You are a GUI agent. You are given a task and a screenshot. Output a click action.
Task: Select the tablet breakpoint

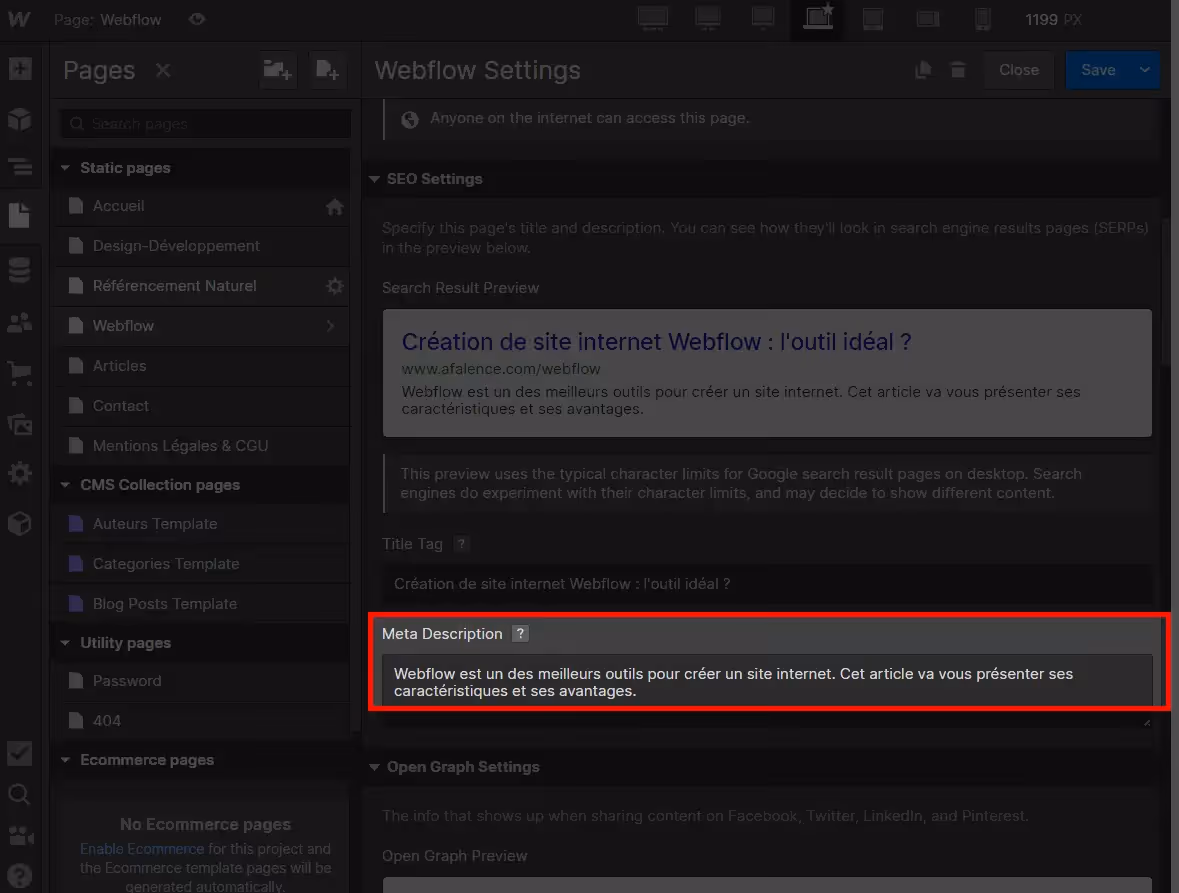(873, 19)
